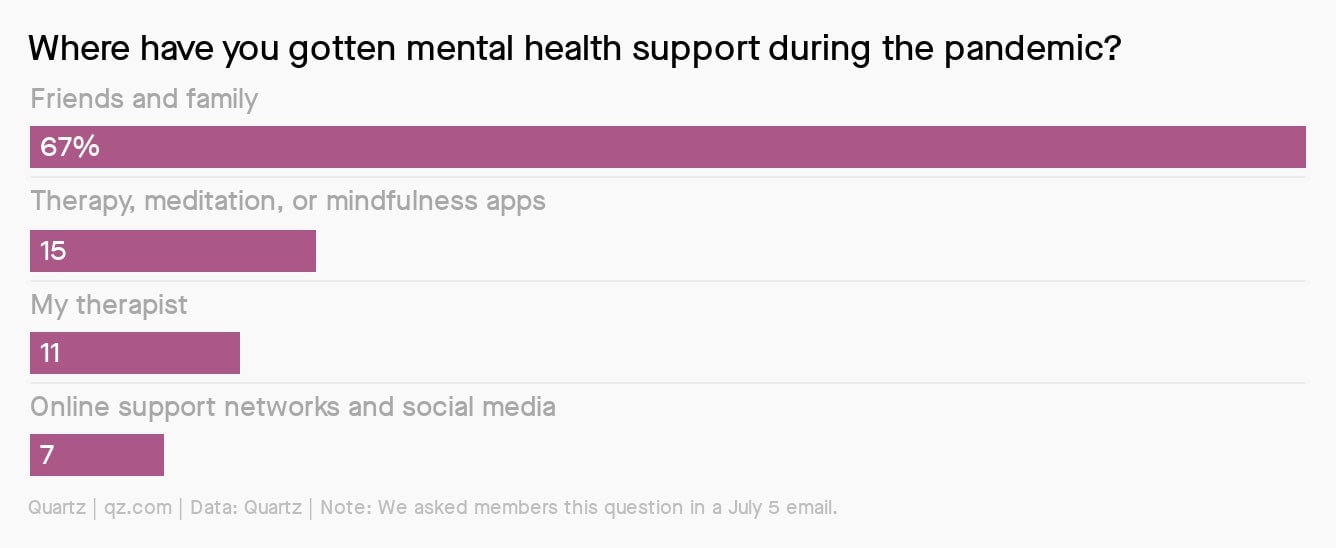
Task: Click the 11 value inside the bar
Action: [x=51, y=353]
